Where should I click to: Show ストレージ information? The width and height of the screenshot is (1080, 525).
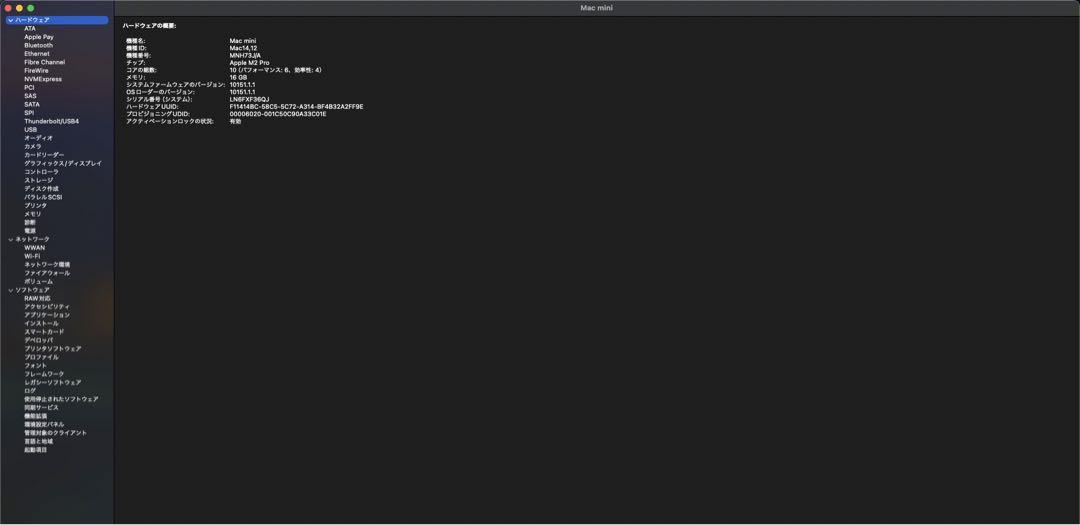point(39,181)
